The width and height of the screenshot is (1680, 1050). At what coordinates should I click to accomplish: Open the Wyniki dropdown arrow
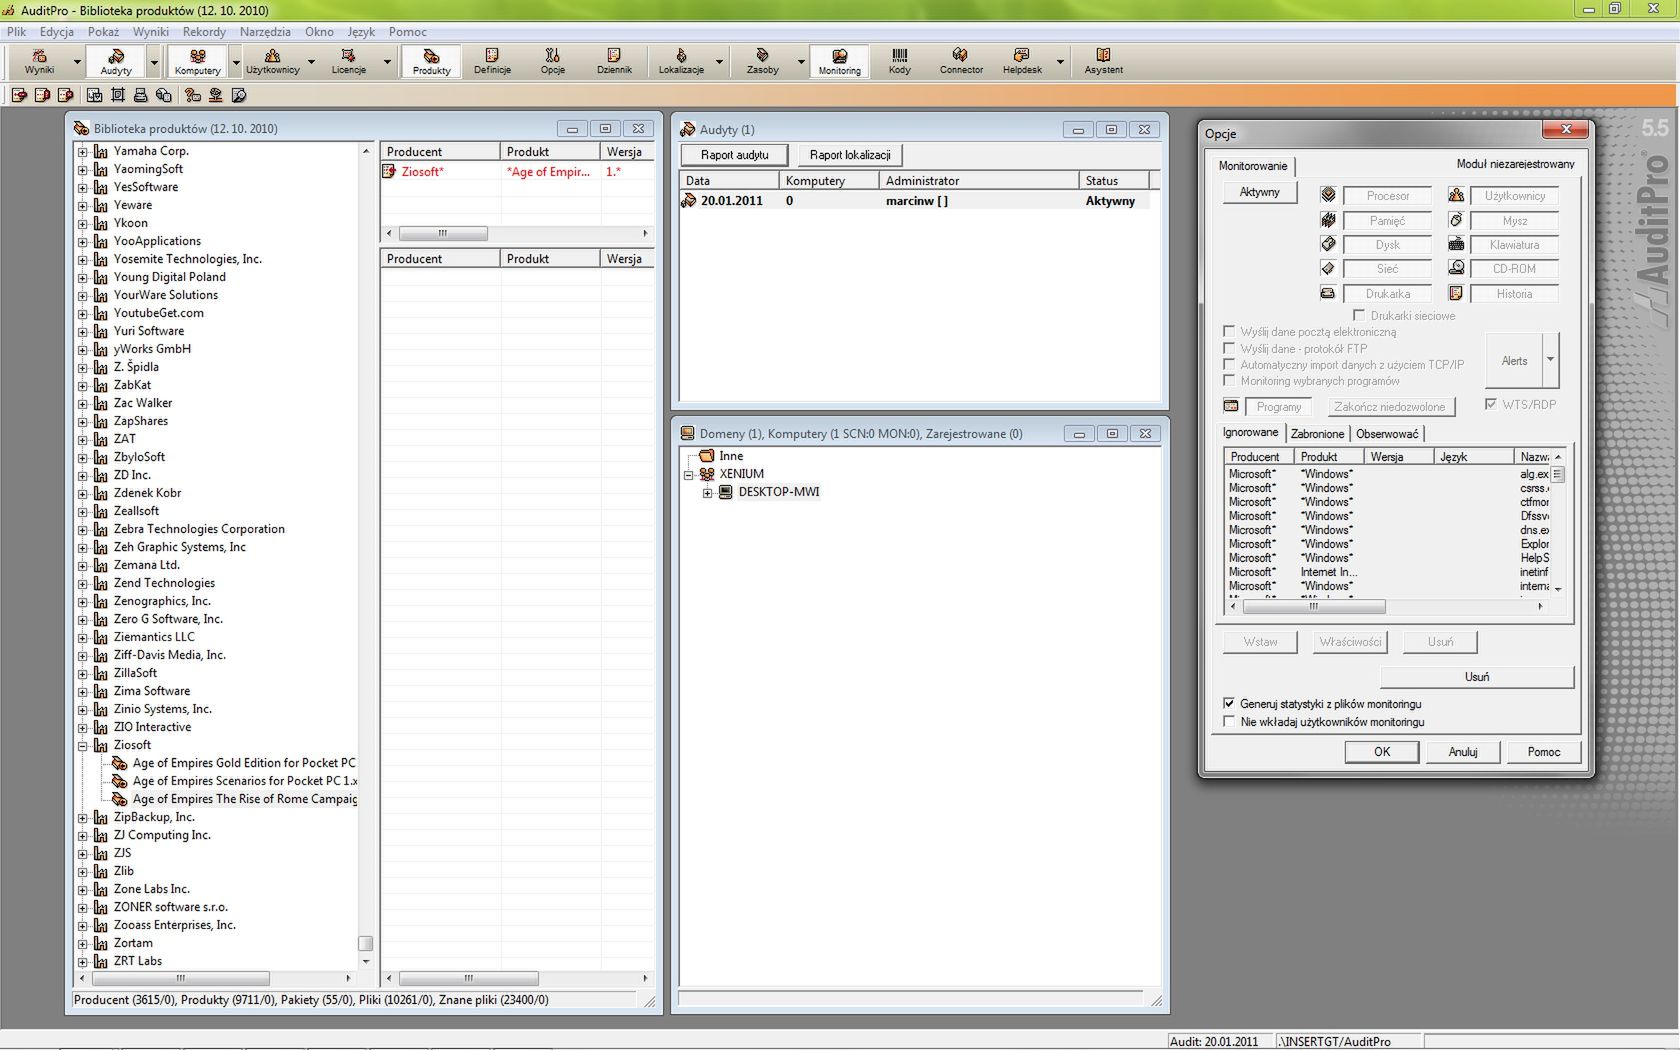pos(77,62)
